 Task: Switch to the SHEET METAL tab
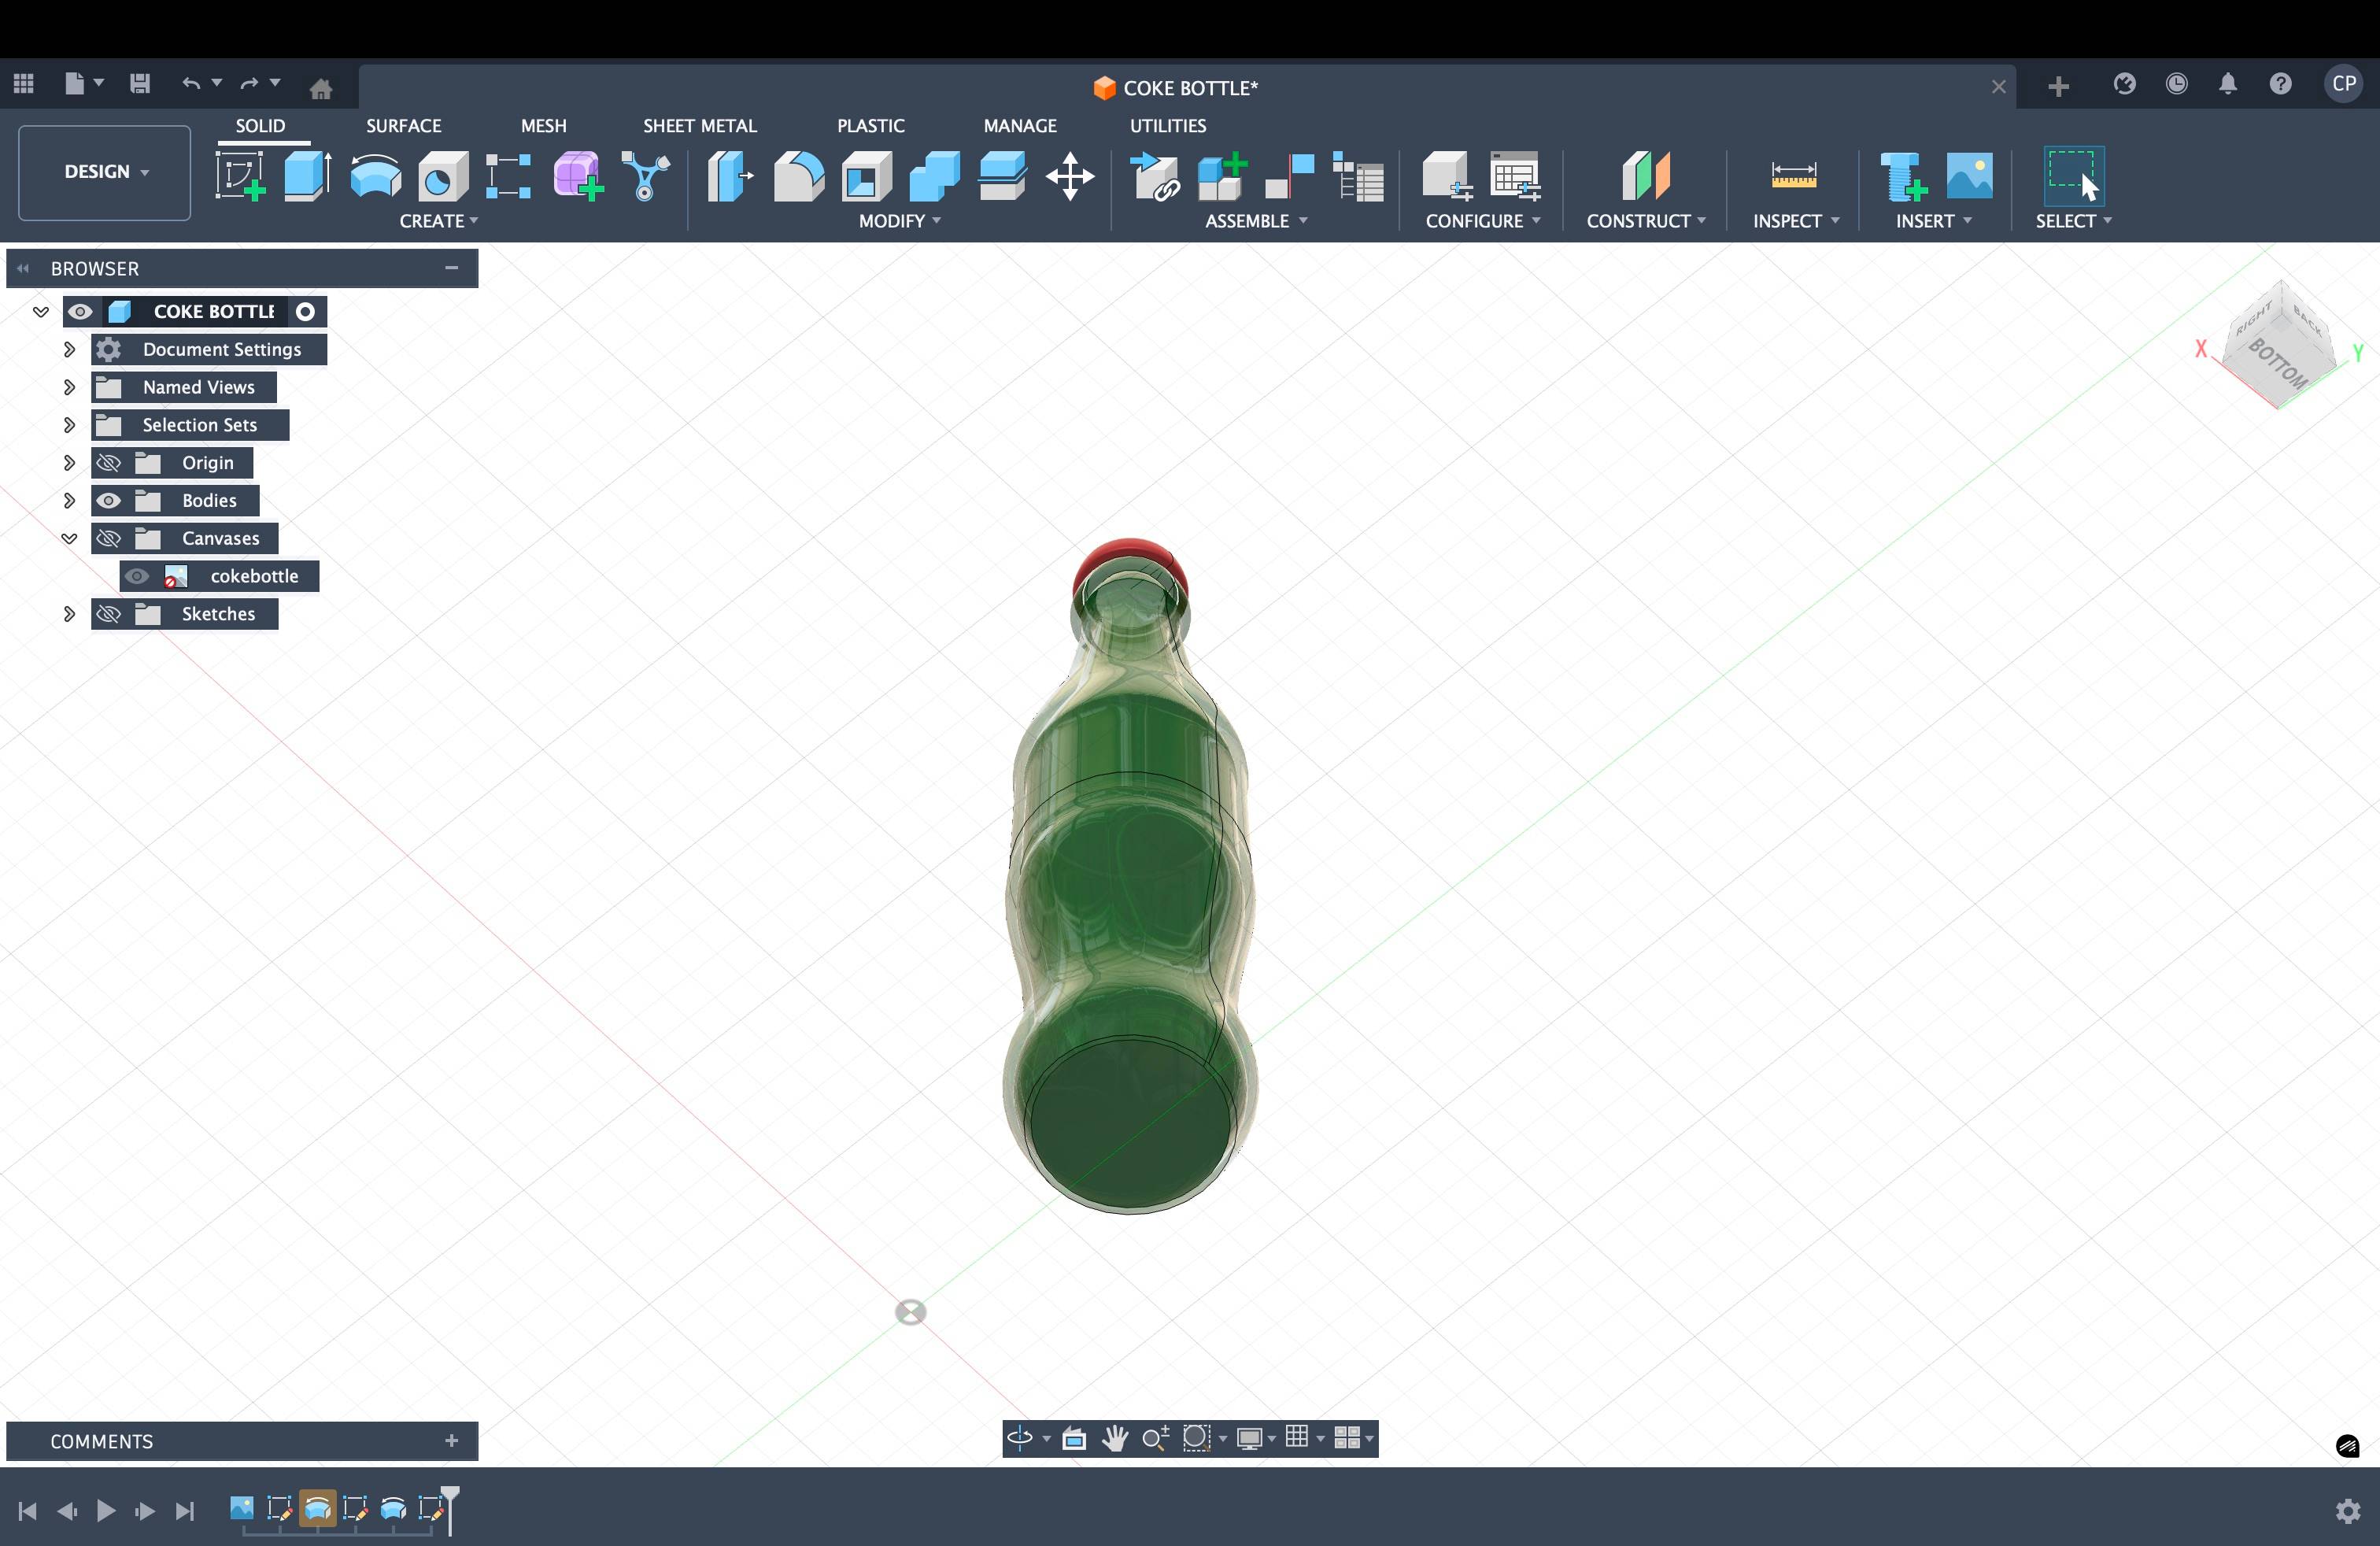click(700, 126)
